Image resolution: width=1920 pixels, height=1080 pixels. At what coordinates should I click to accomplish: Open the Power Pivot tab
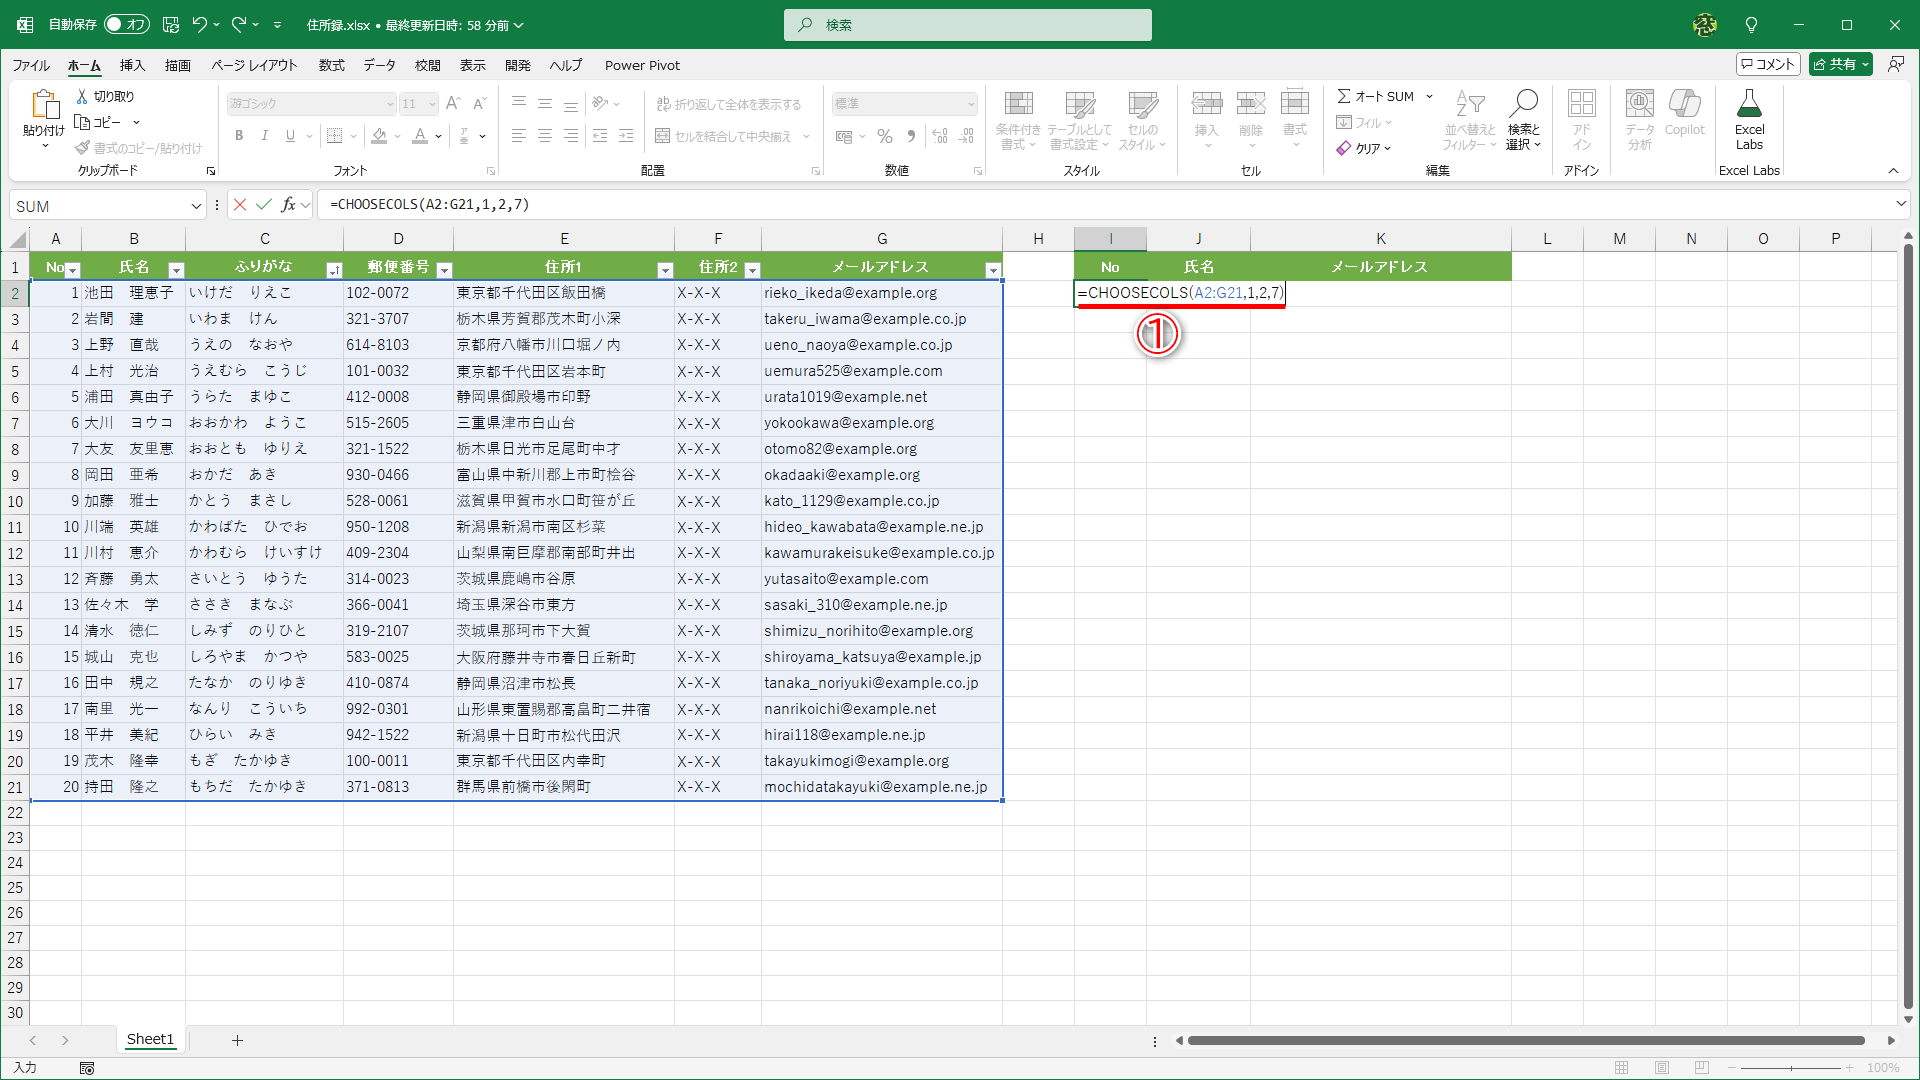tap(642, 65)
